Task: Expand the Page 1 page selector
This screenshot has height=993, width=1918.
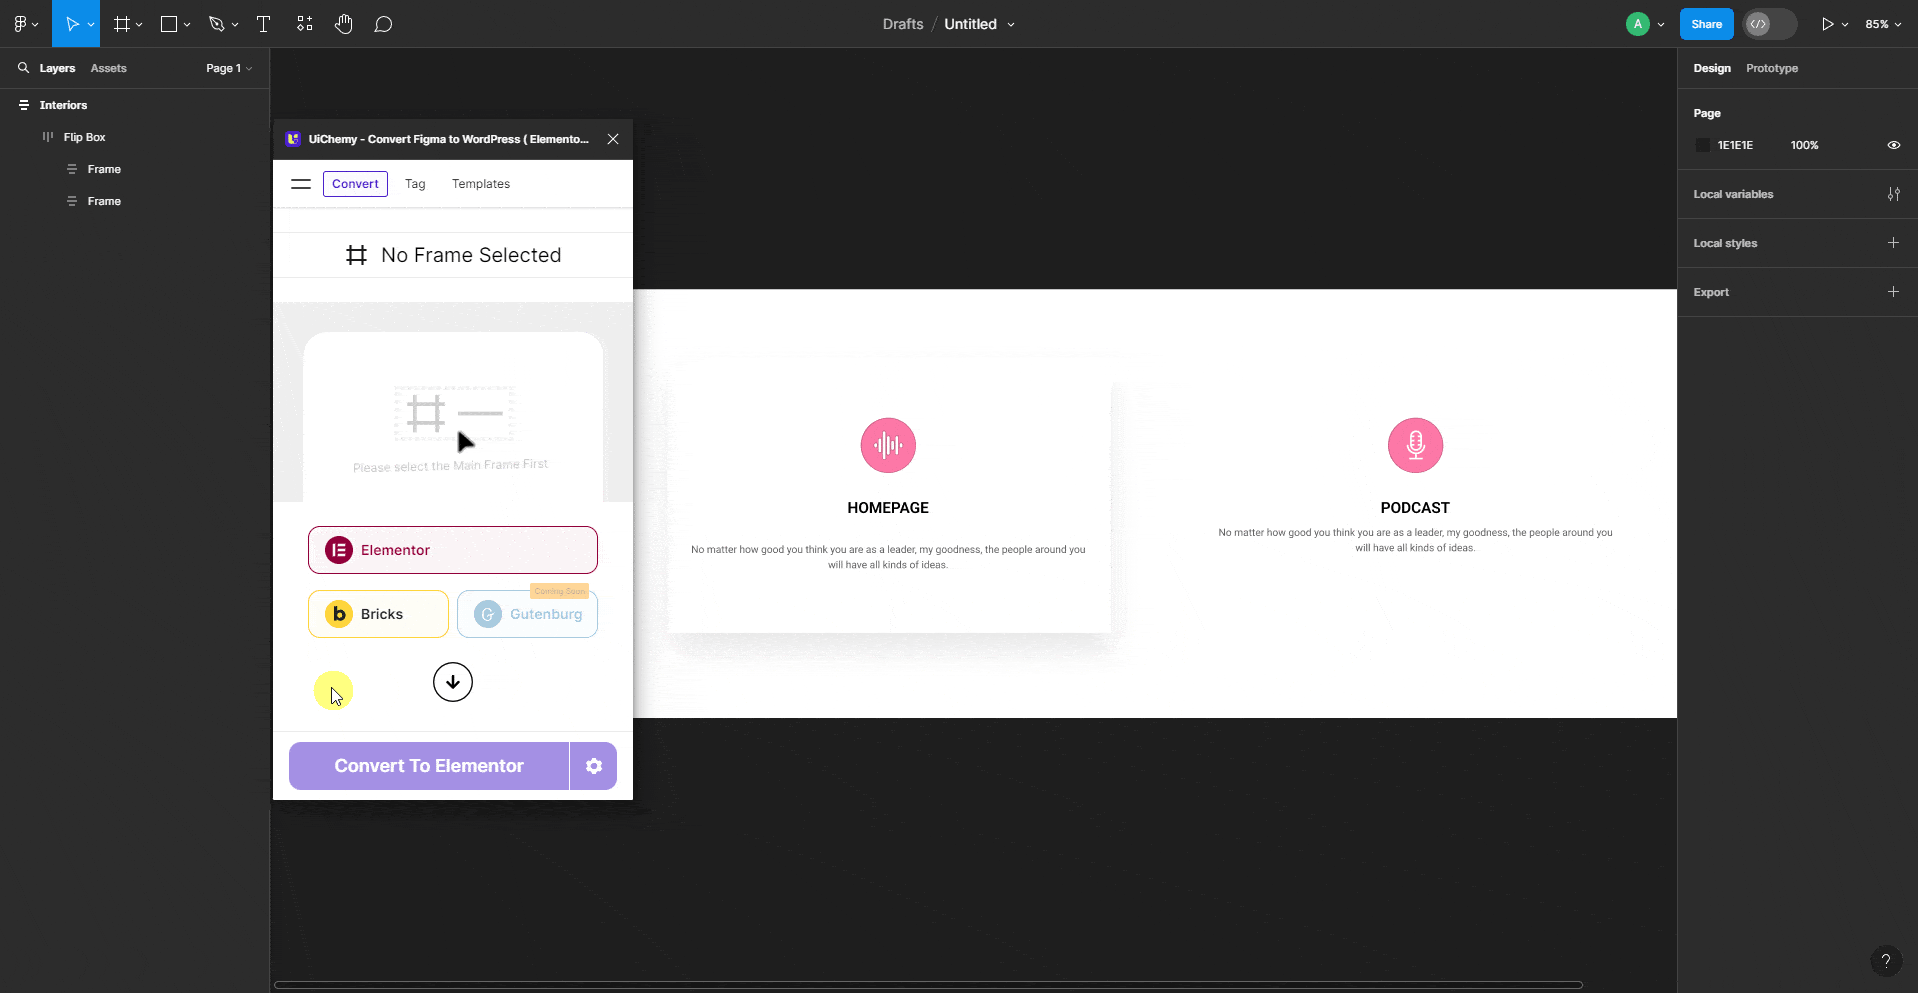Action: tap(228, 68)
